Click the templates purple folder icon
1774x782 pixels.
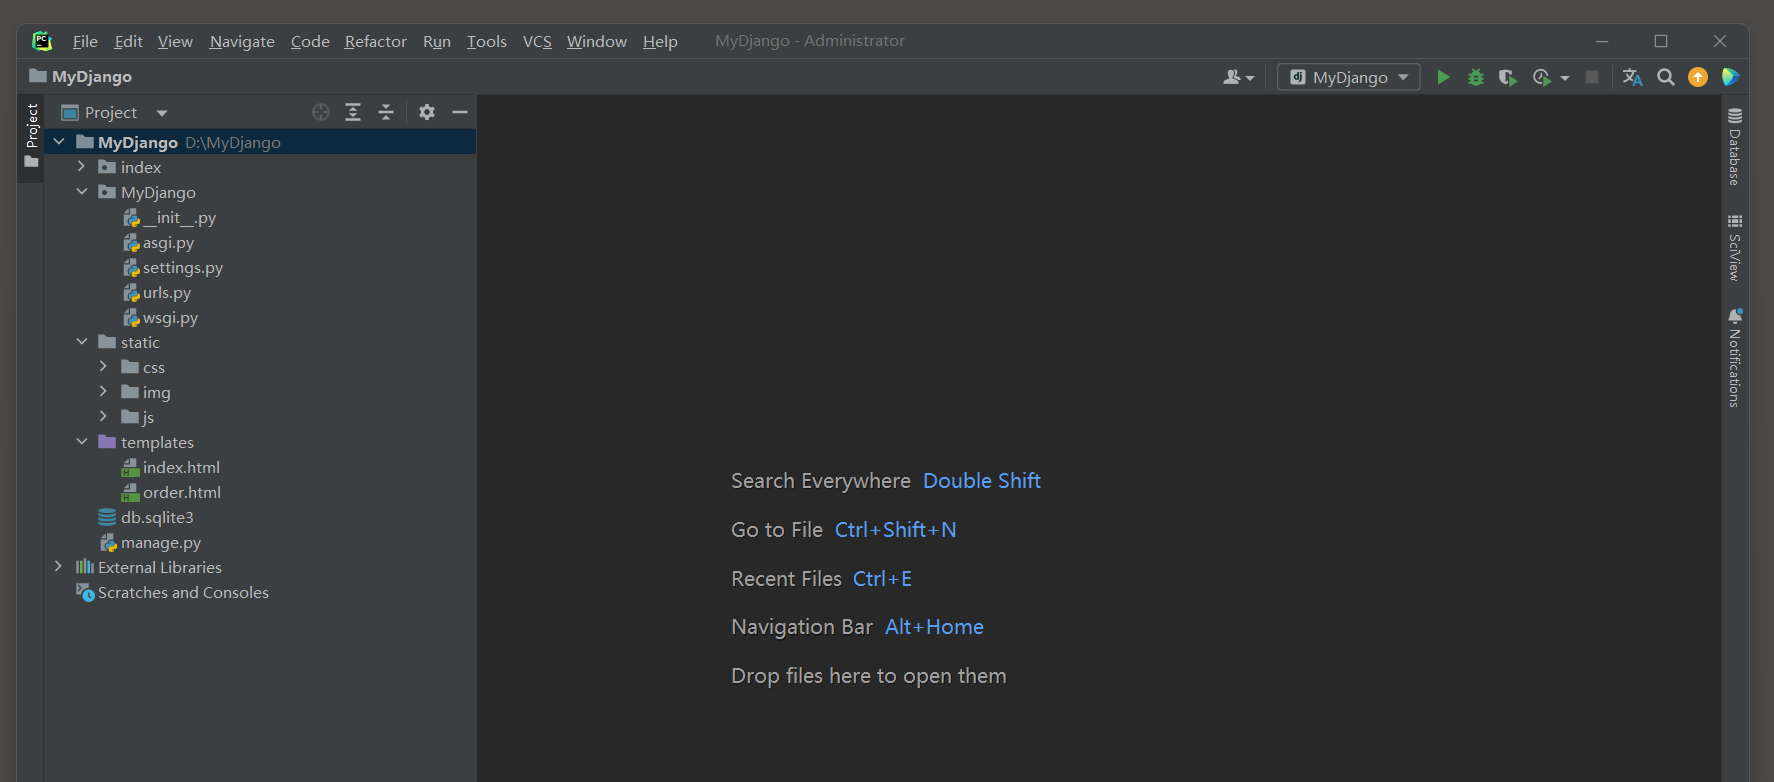pyautogui.click(x=107, y=442)
